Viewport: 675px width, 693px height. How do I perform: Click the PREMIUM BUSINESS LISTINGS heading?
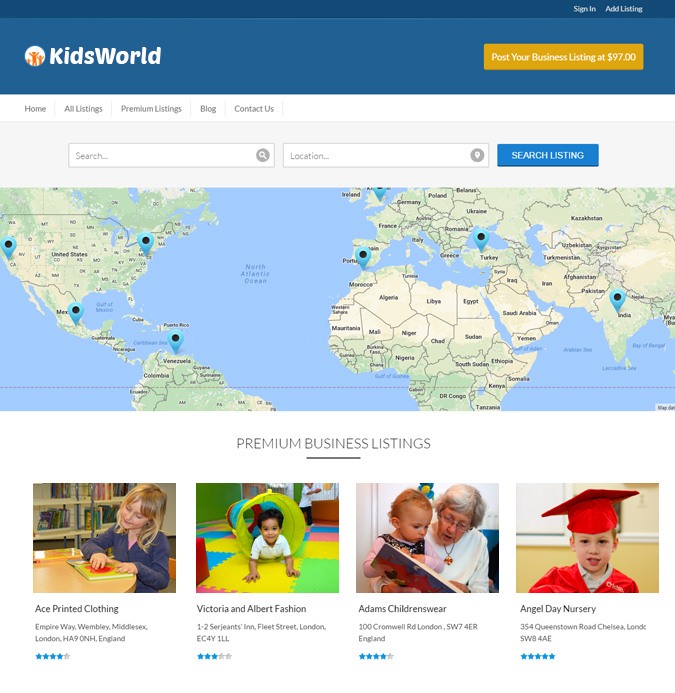coord(333,443)
